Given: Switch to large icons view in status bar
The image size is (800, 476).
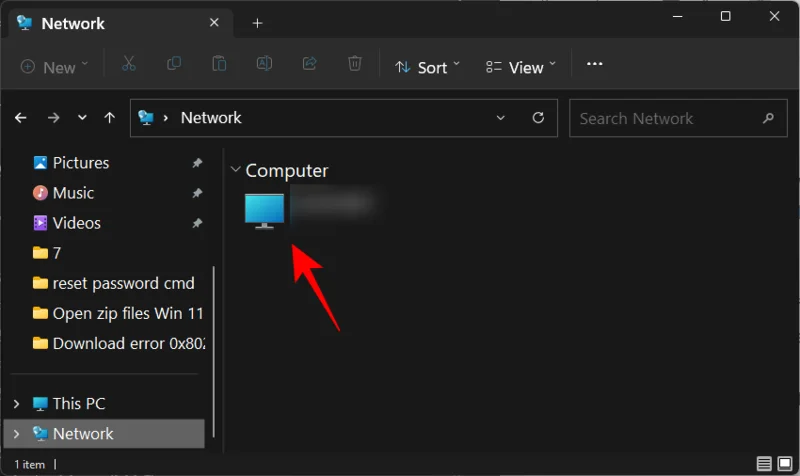Looking at the screenshot, I should coord(785,463).
